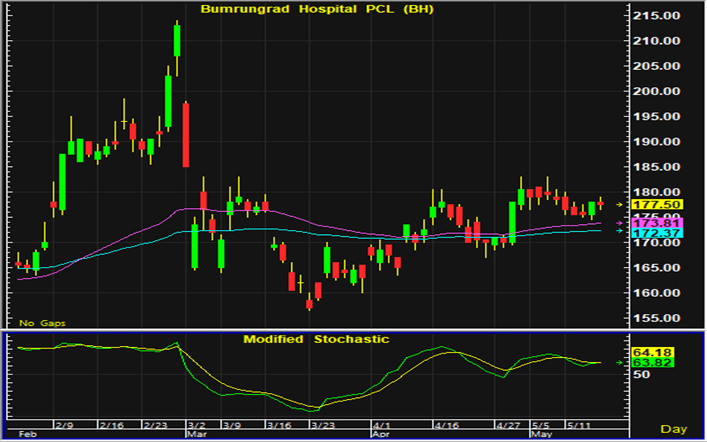Click the 160.00 price axis label
This screenshot has width=707, height=442.
656,293
